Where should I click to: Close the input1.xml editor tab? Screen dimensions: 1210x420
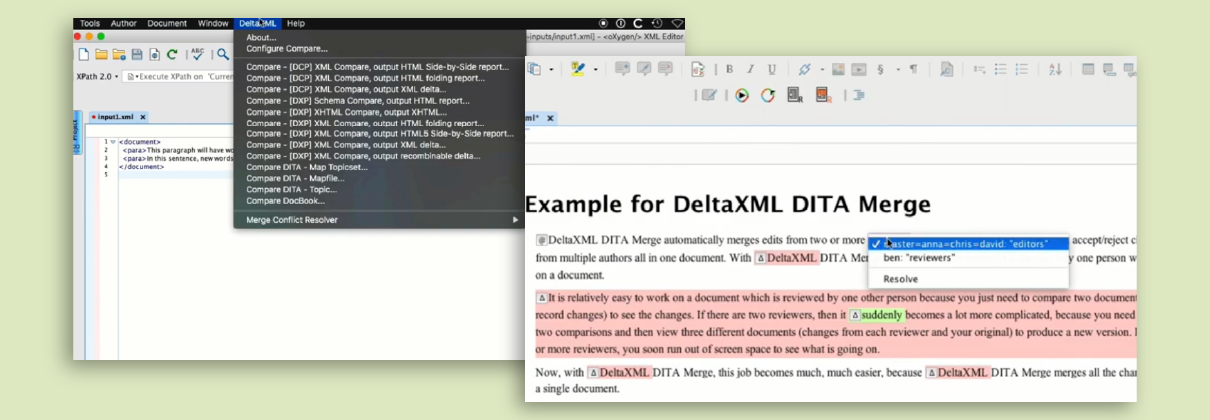[143, 117]
